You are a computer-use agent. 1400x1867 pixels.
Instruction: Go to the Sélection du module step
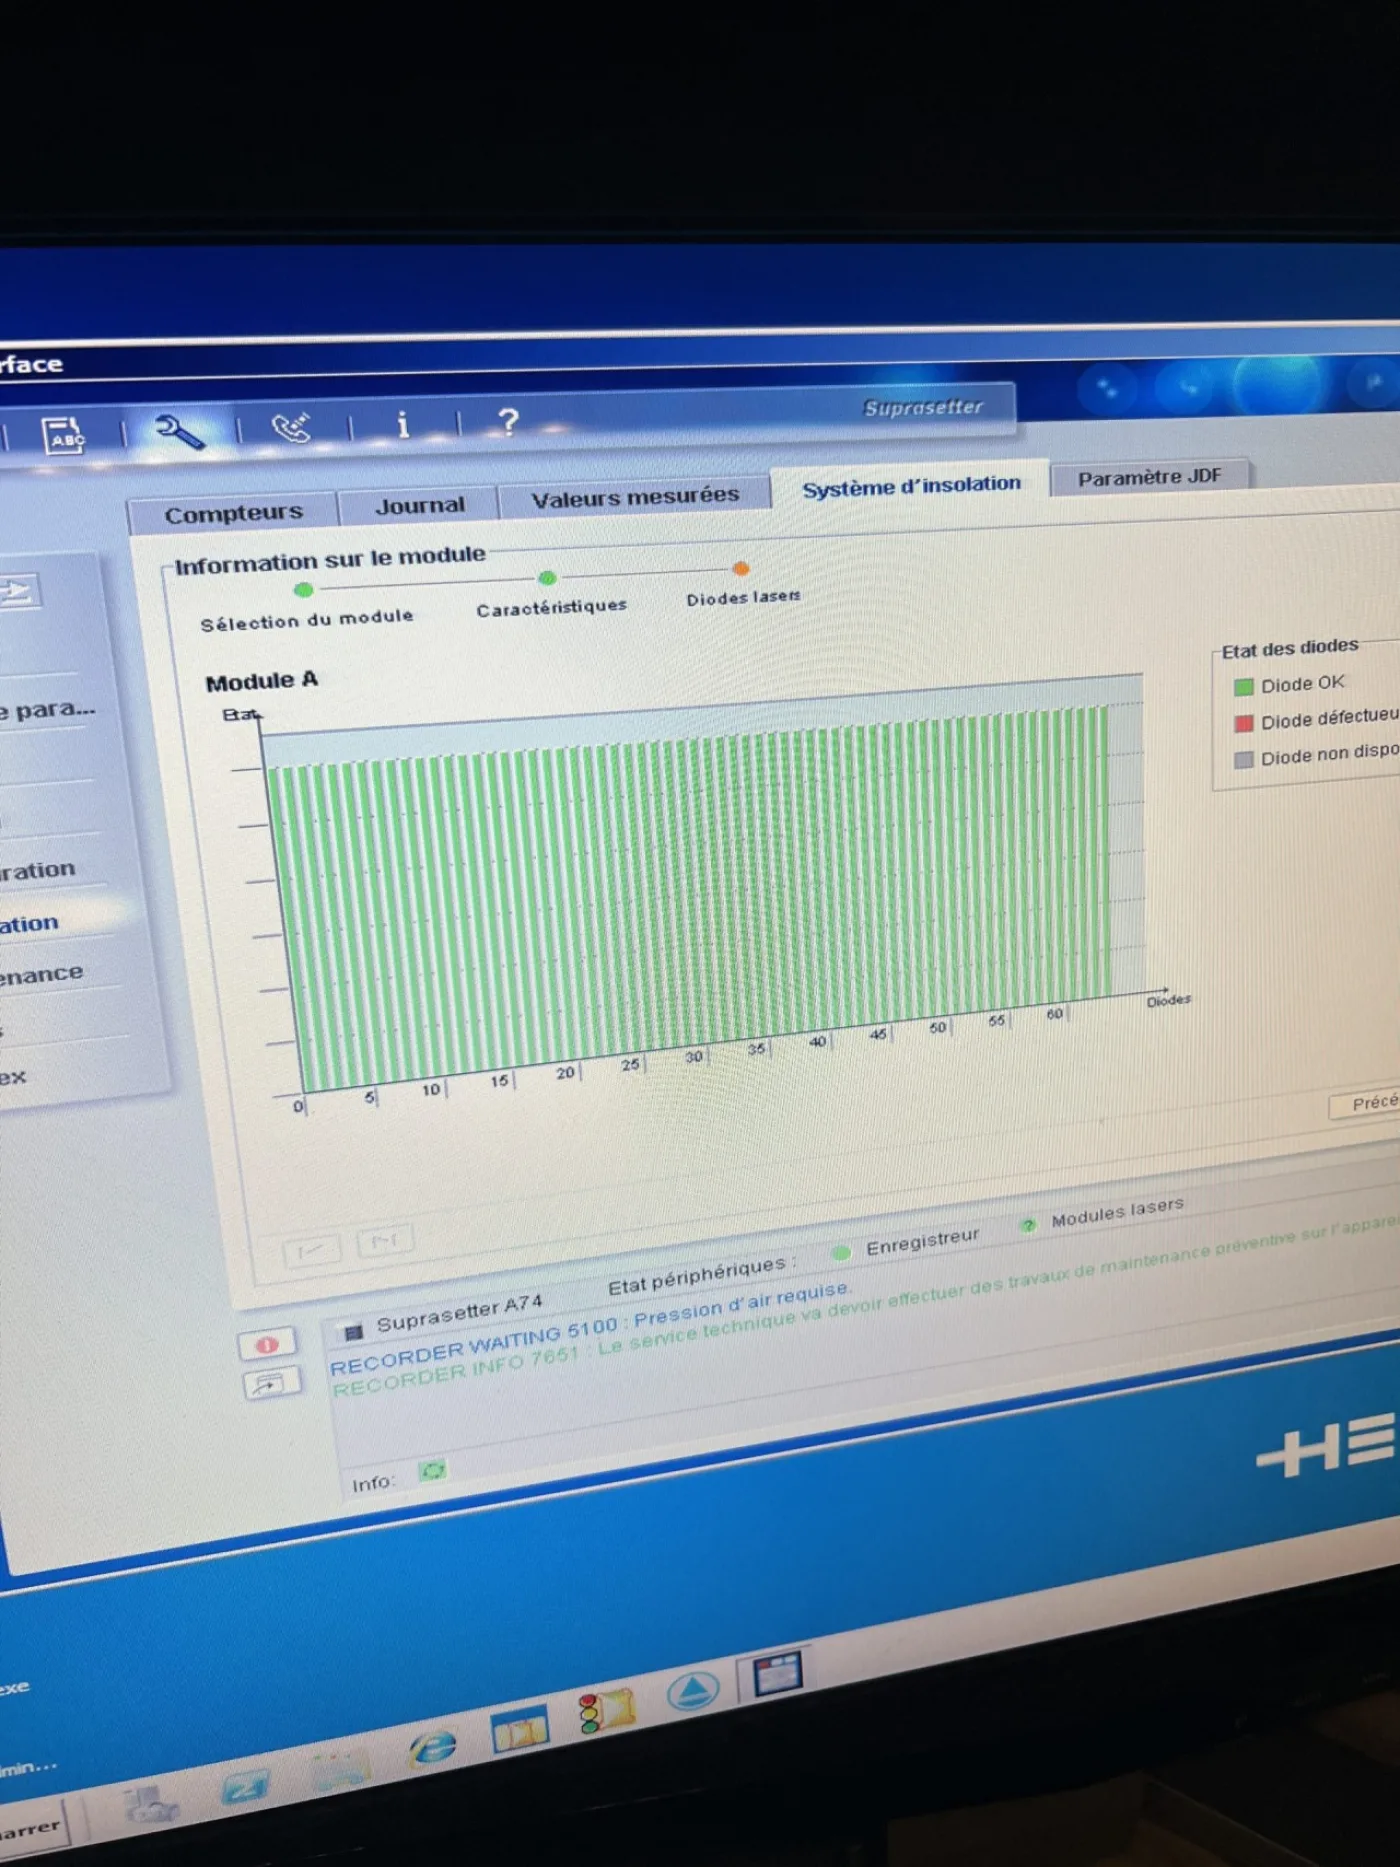(x=306, y=620)
